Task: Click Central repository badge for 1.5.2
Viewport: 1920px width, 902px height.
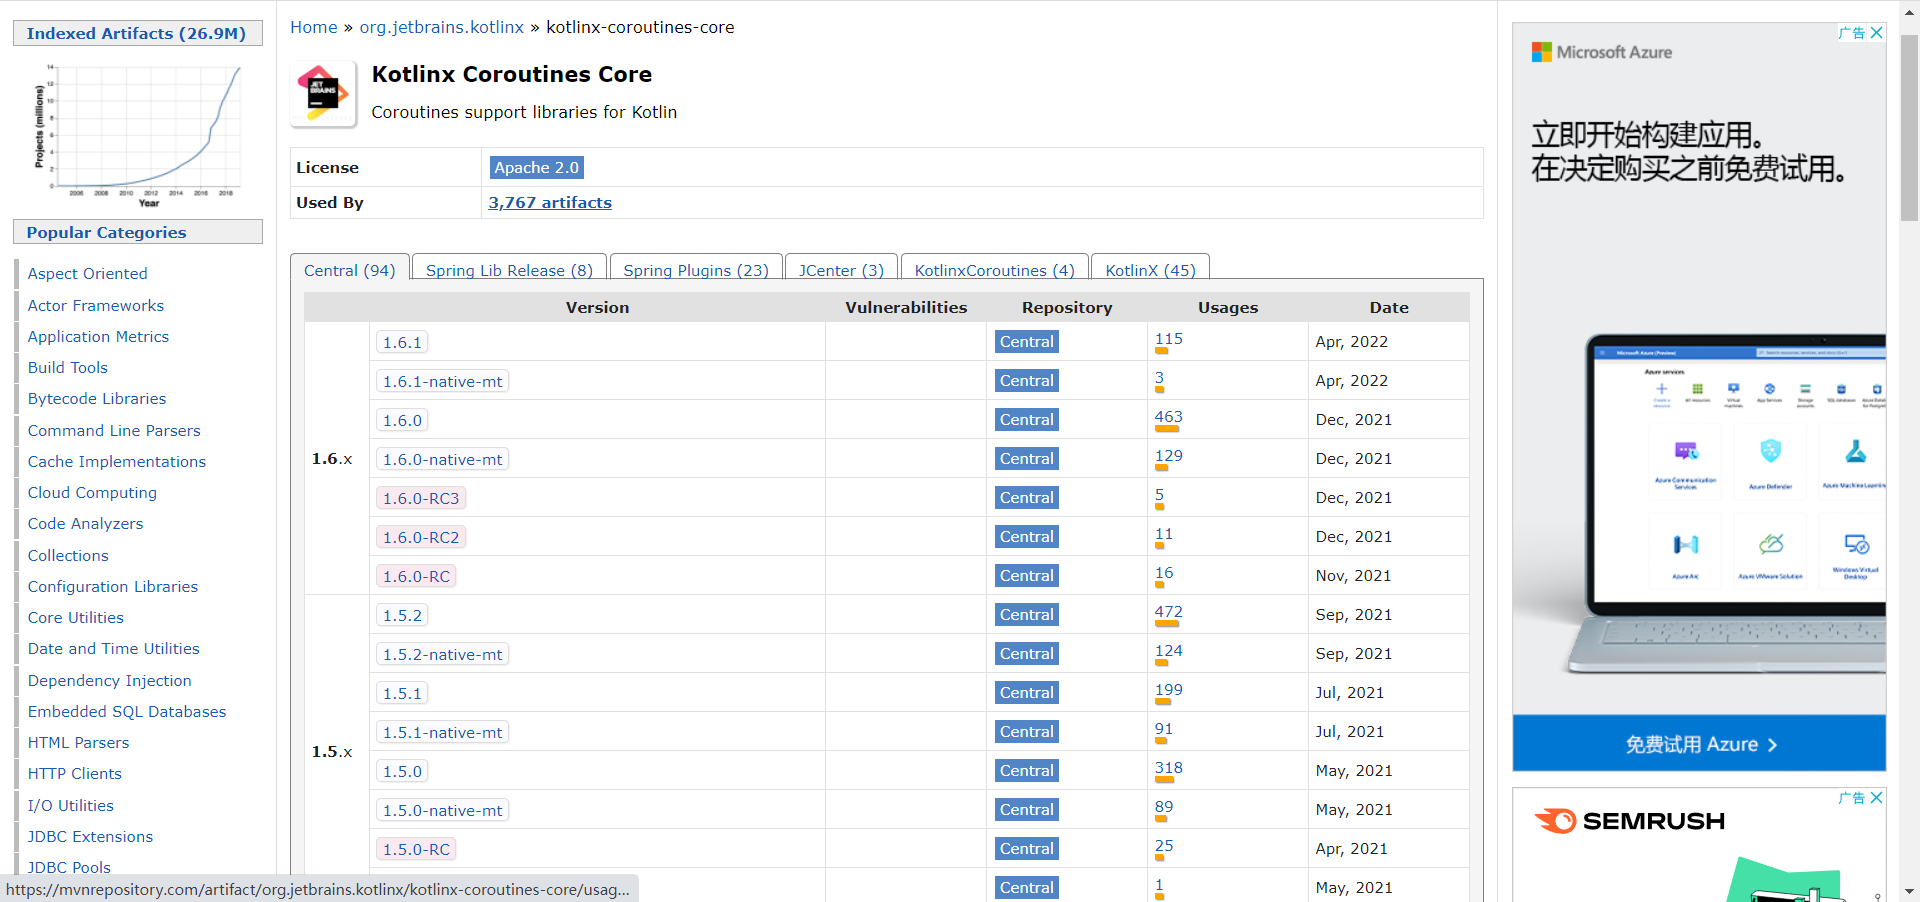Action: pos(1026,615)
